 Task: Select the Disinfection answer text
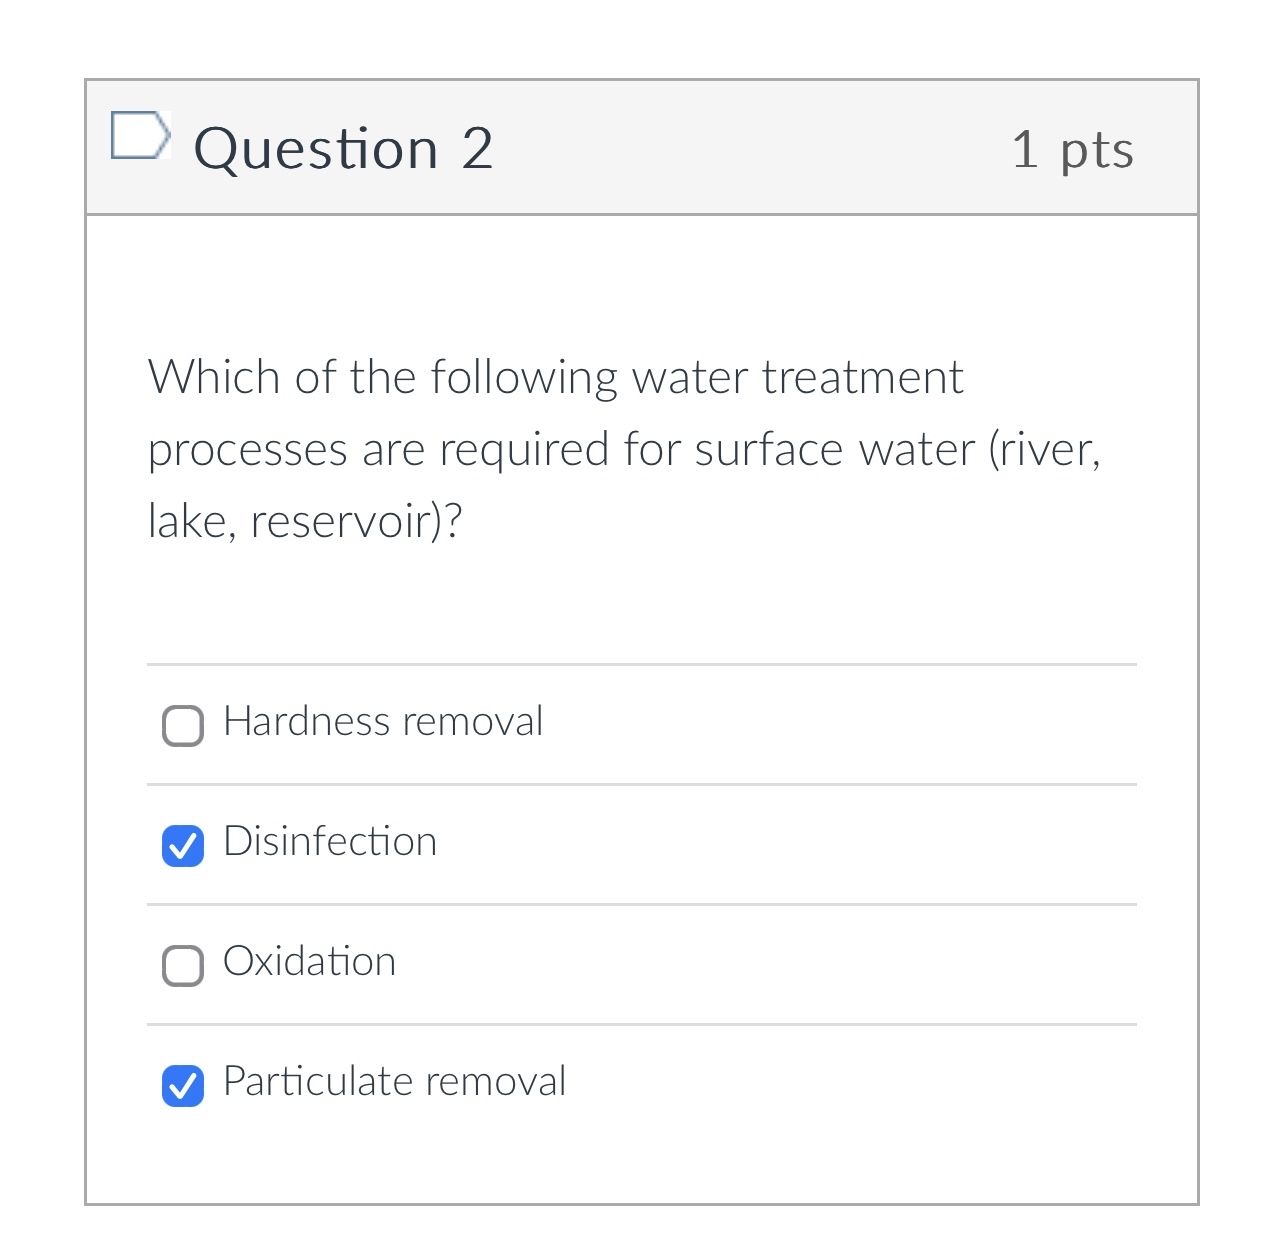click(x=330, y=842)
